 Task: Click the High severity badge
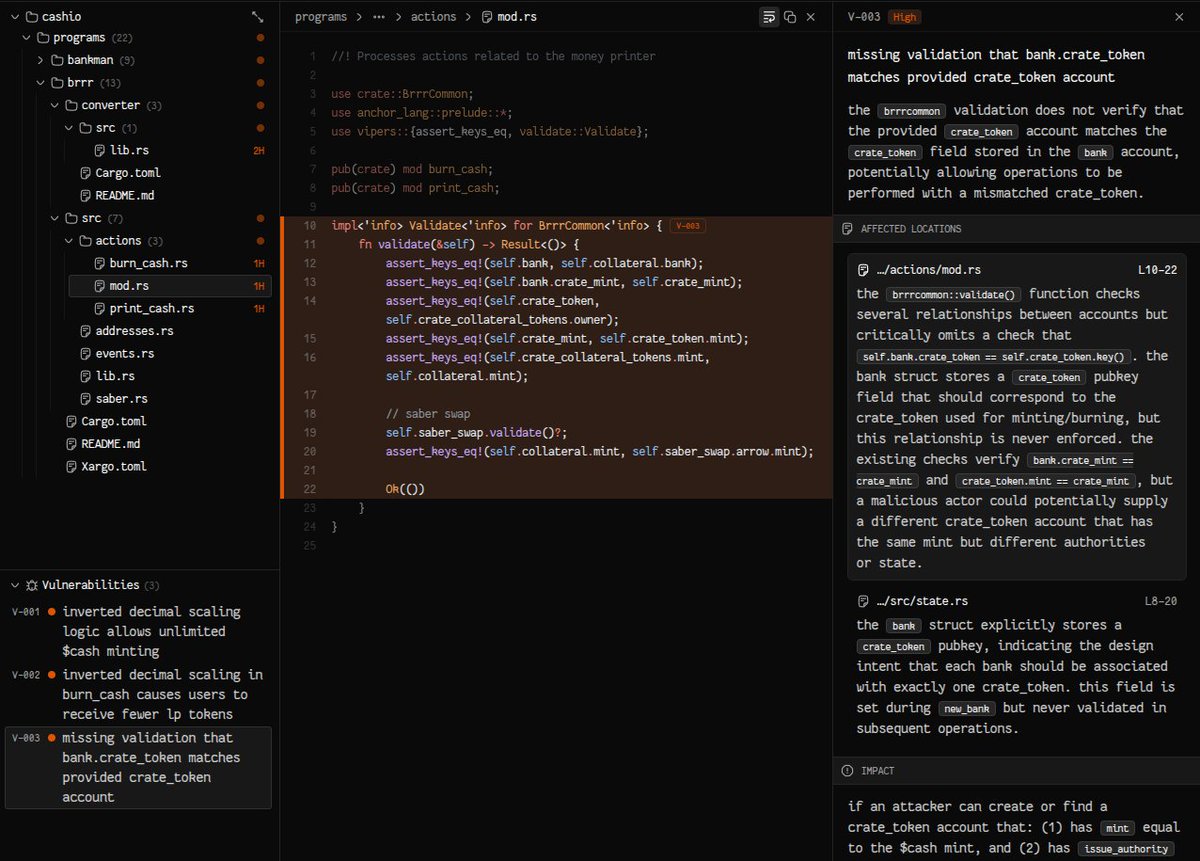click(903, 17)
